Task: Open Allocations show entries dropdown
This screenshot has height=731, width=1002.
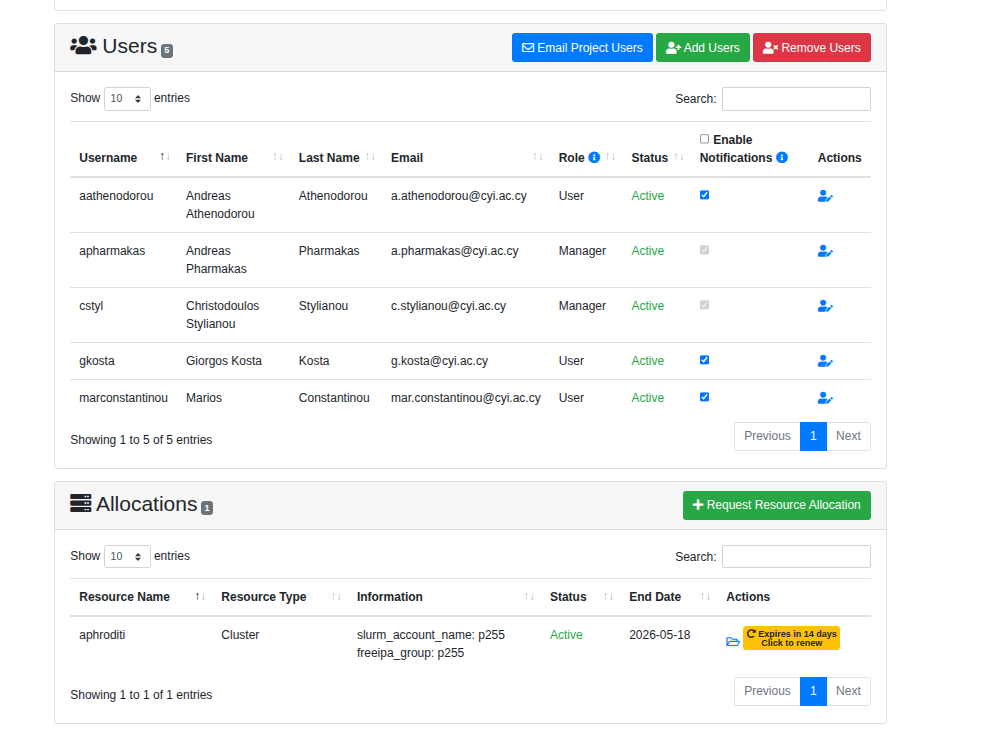Action: click(127, 557)
